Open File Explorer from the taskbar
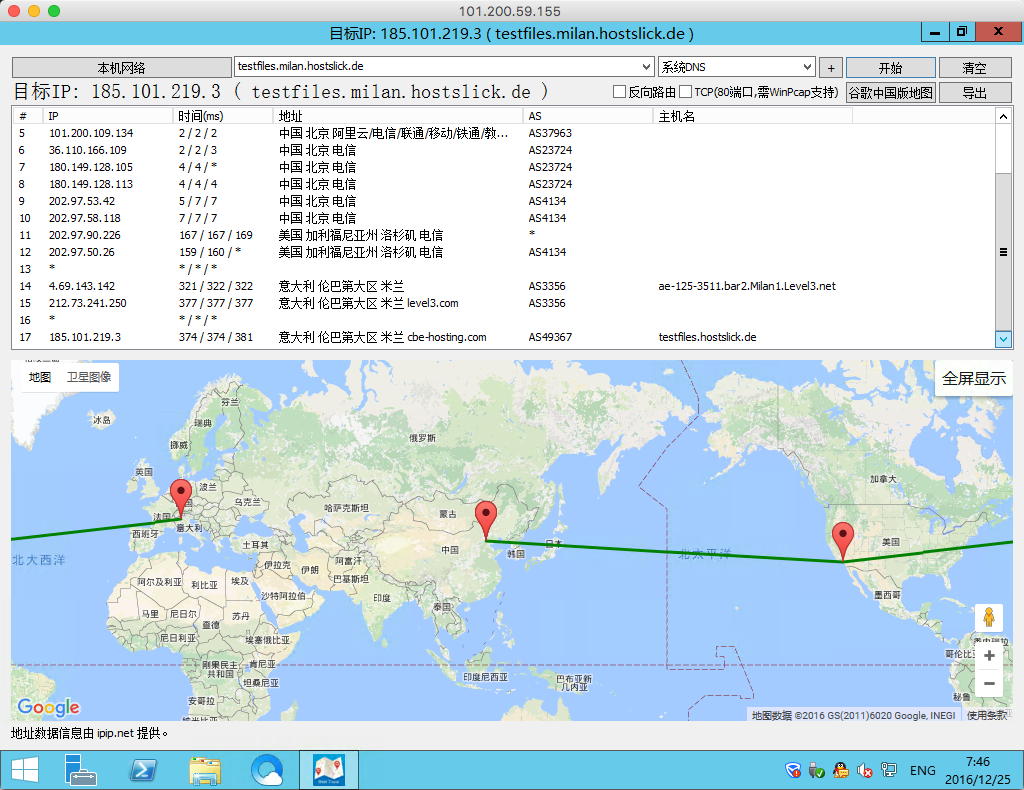The width and height of the screenshot is (1024, 790). (205, 771)
